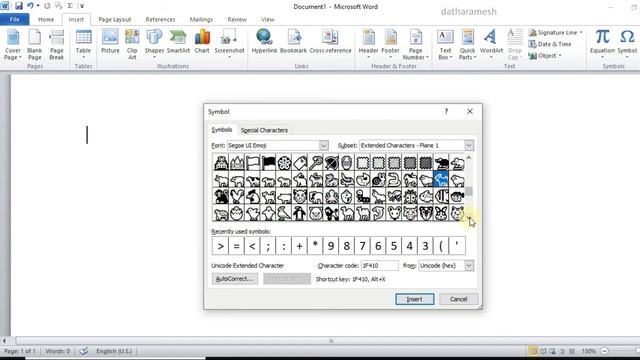Click the Character code field
The image size is (640, 360).
(379, 265)
